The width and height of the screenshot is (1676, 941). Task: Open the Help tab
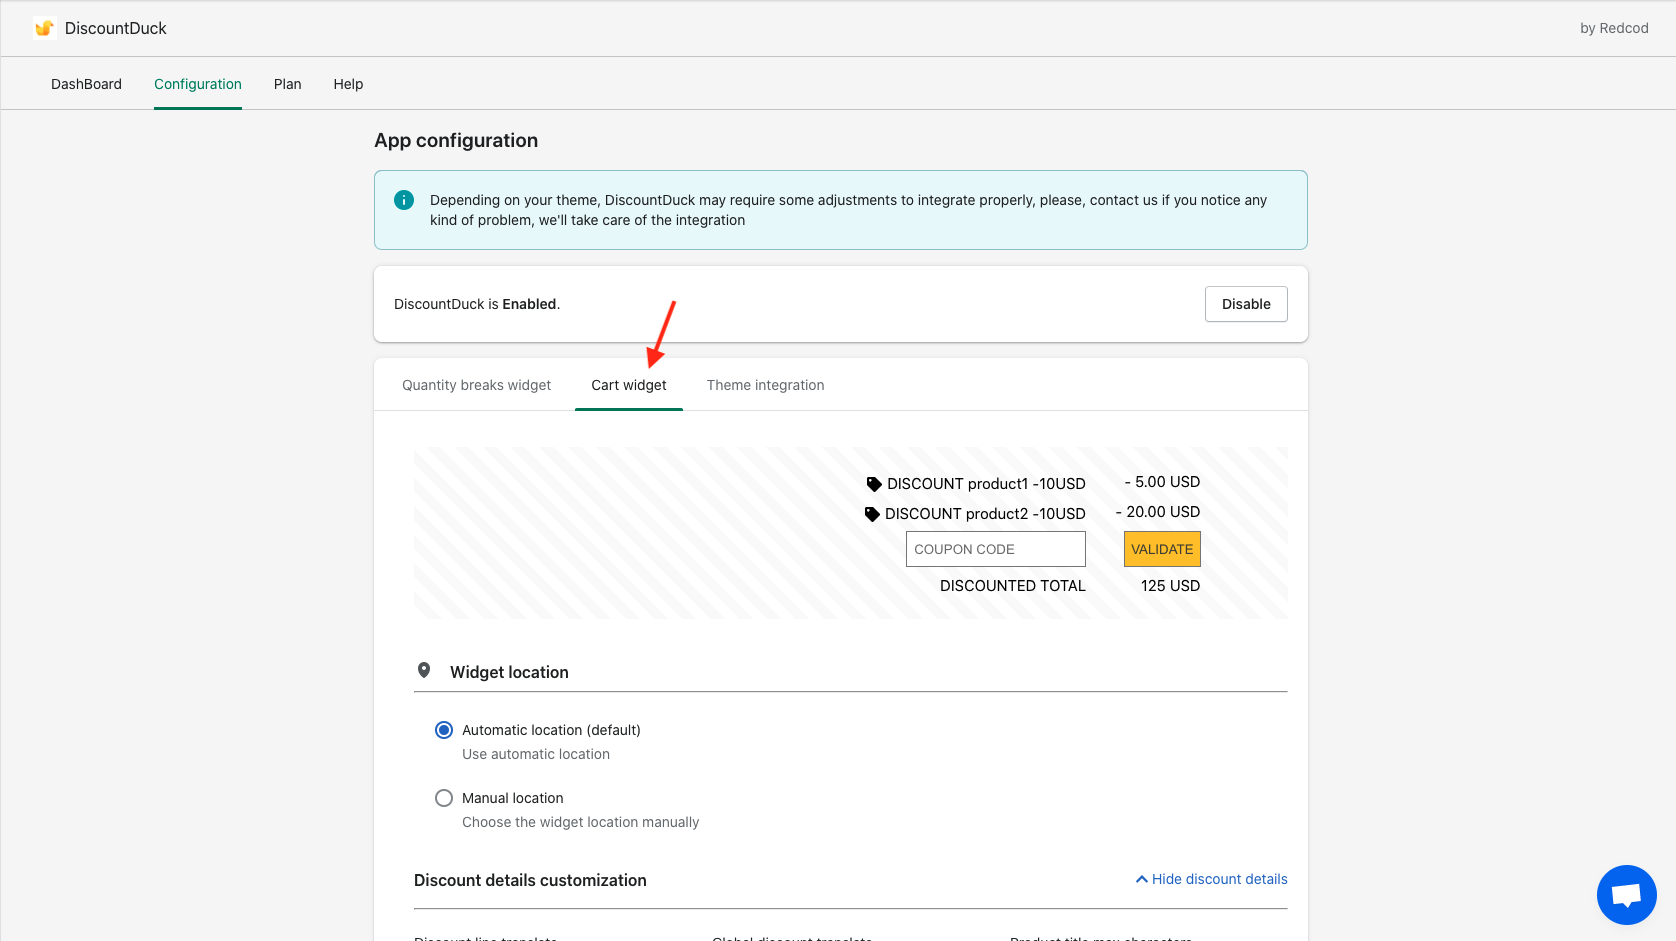click(x=348, y=84)
